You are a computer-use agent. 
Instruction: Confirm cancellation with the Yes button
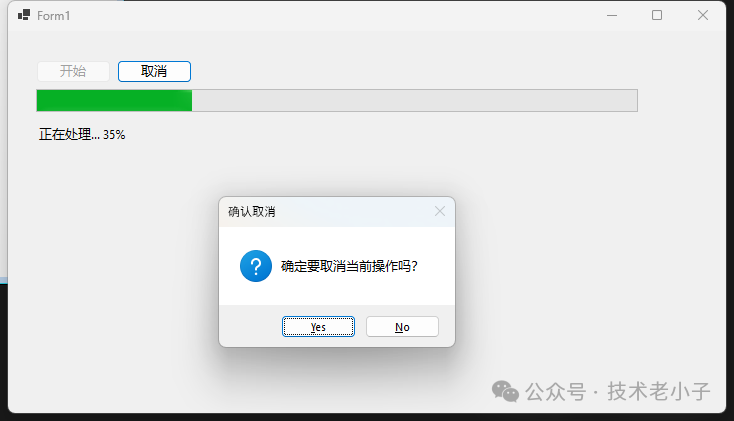click(318, 326)
